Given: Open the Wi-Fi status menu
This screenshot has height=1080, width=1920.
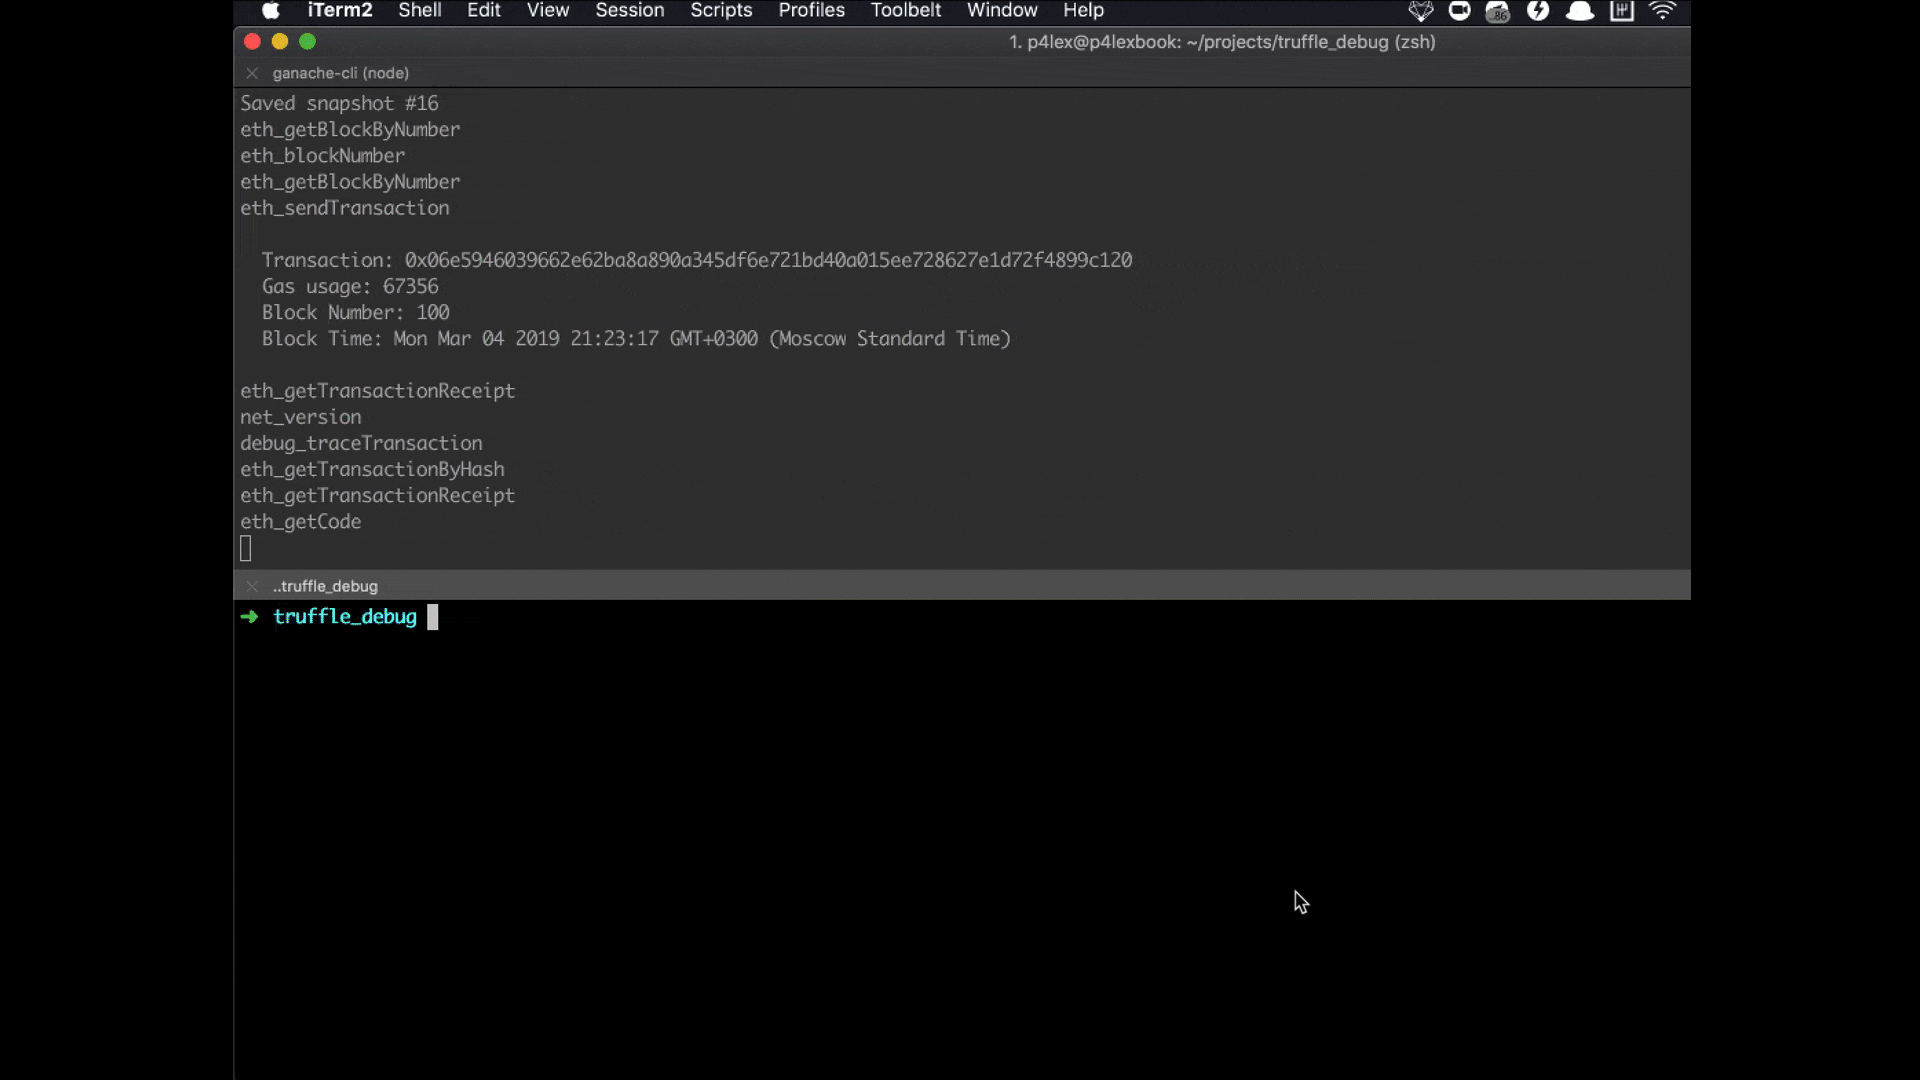Looking at the screenshot, I should (x=1663, y=11).
